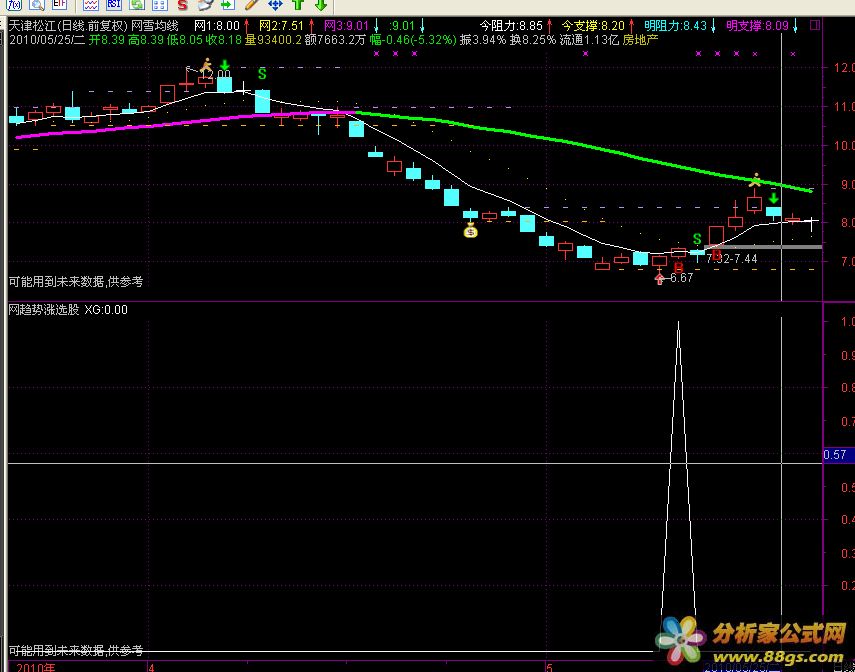Click 可能用到未来数据 notice in the price panel
855x672 pixels.
(x=76, y=282)
